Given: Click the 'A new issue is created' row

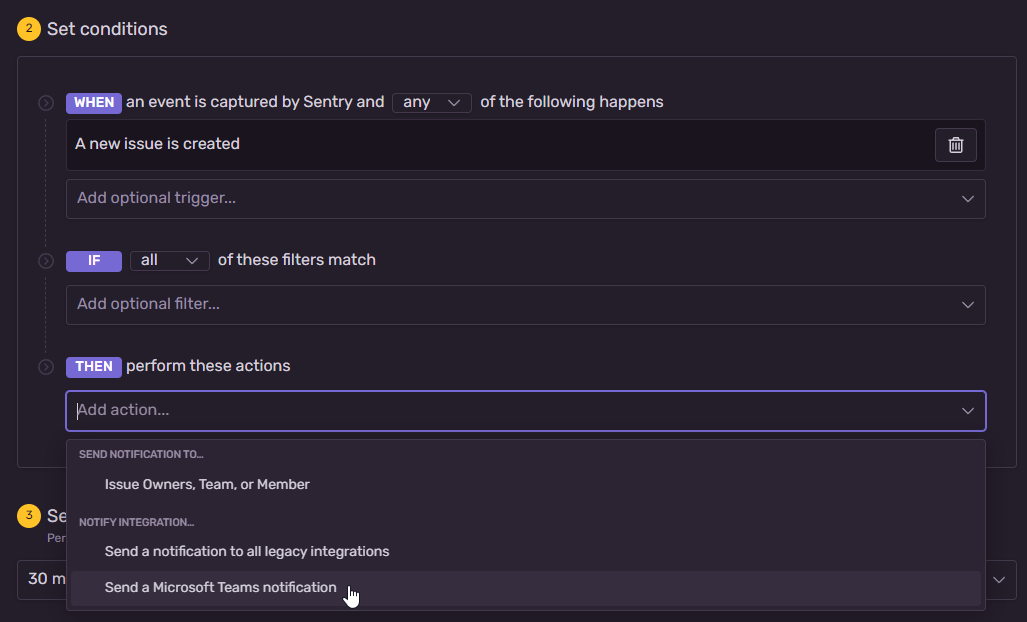Looking at the screenshot, I should point(500,145).
